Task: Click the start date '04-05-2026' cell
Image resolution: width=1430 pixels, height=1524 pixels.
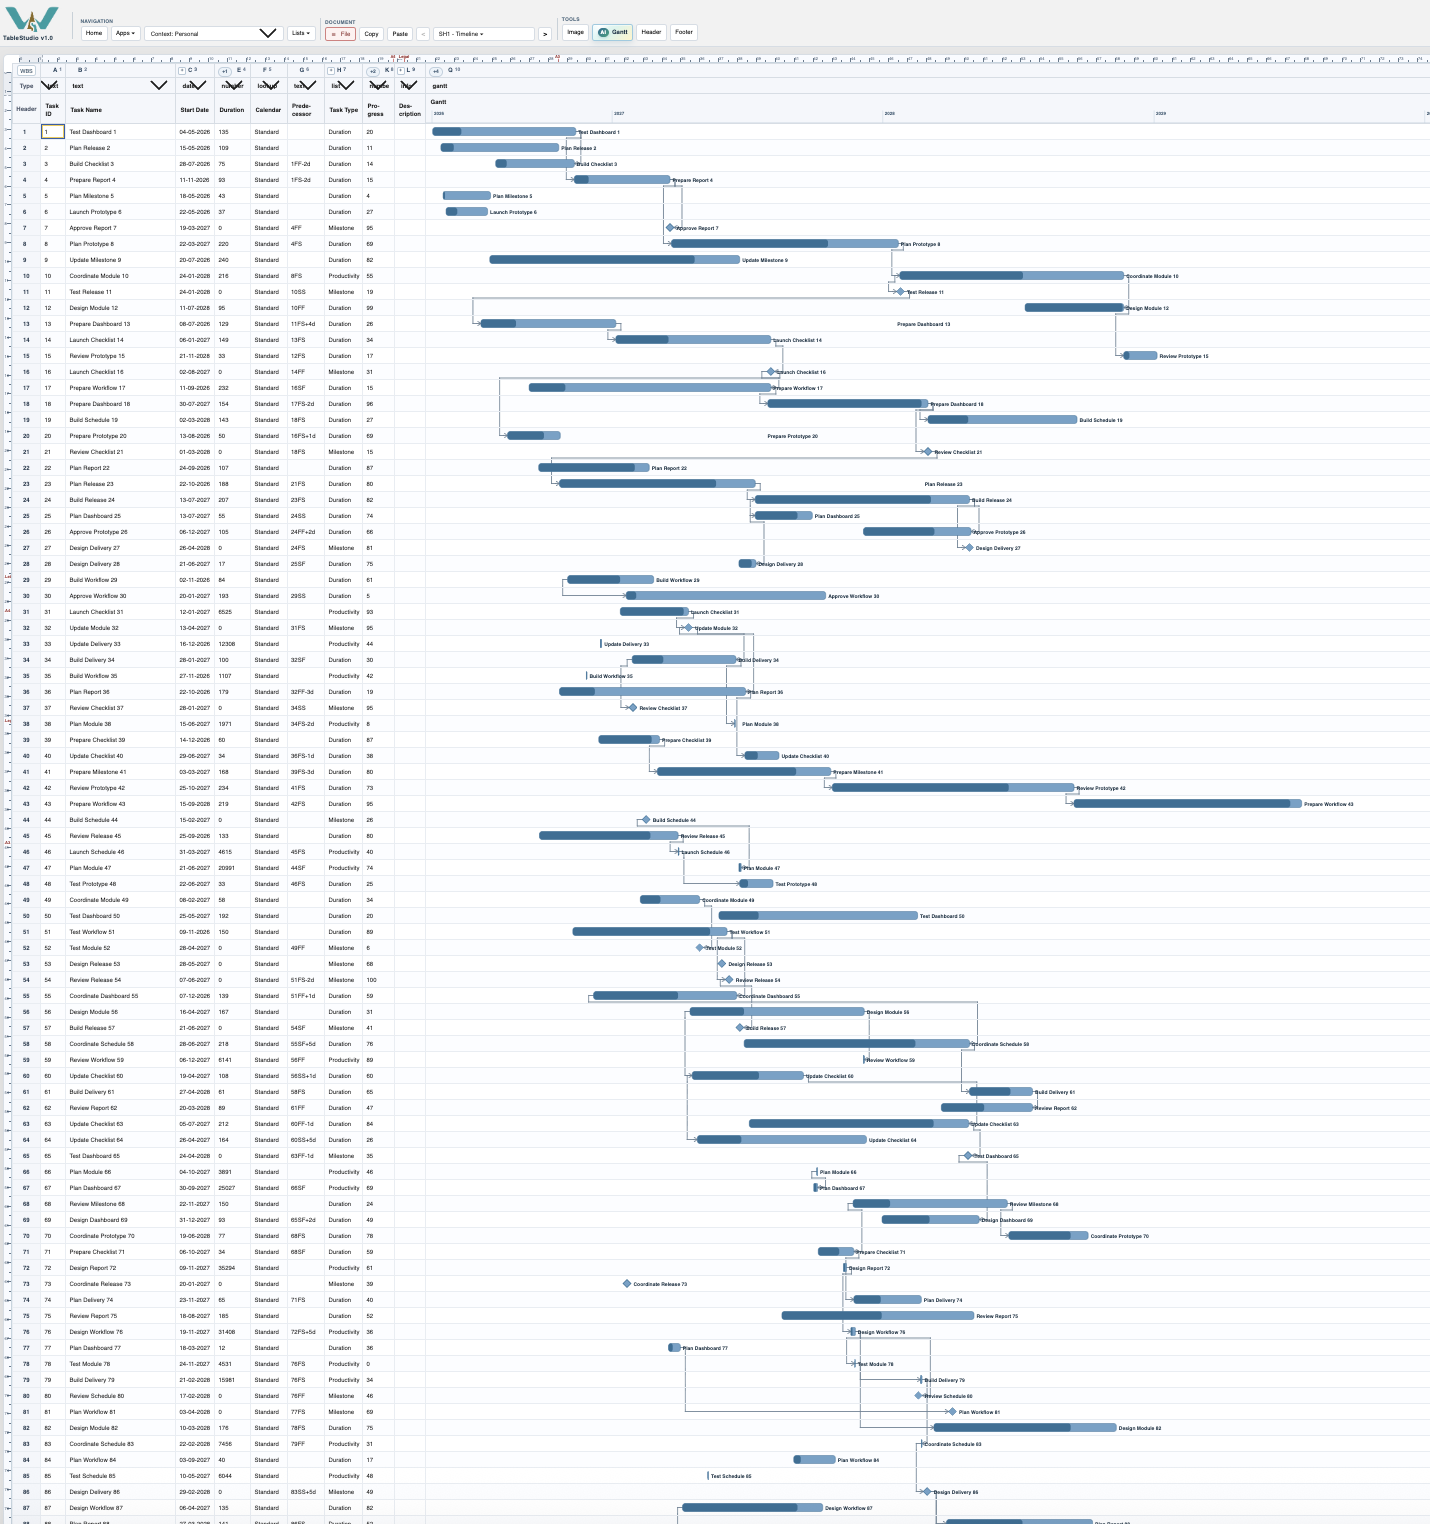Action: 195,132
